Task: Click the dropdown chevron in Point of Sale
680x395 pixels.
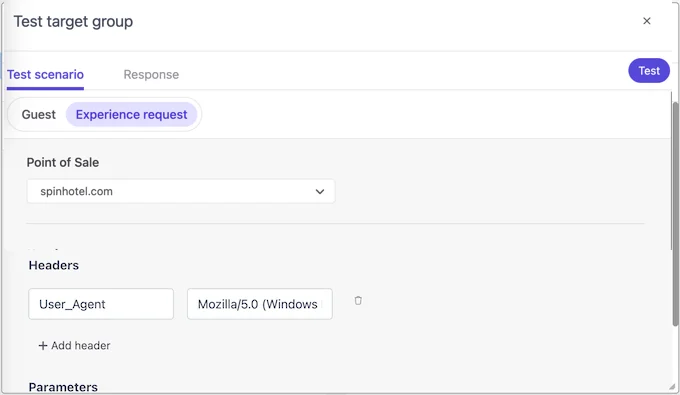Action: (320, 191)
